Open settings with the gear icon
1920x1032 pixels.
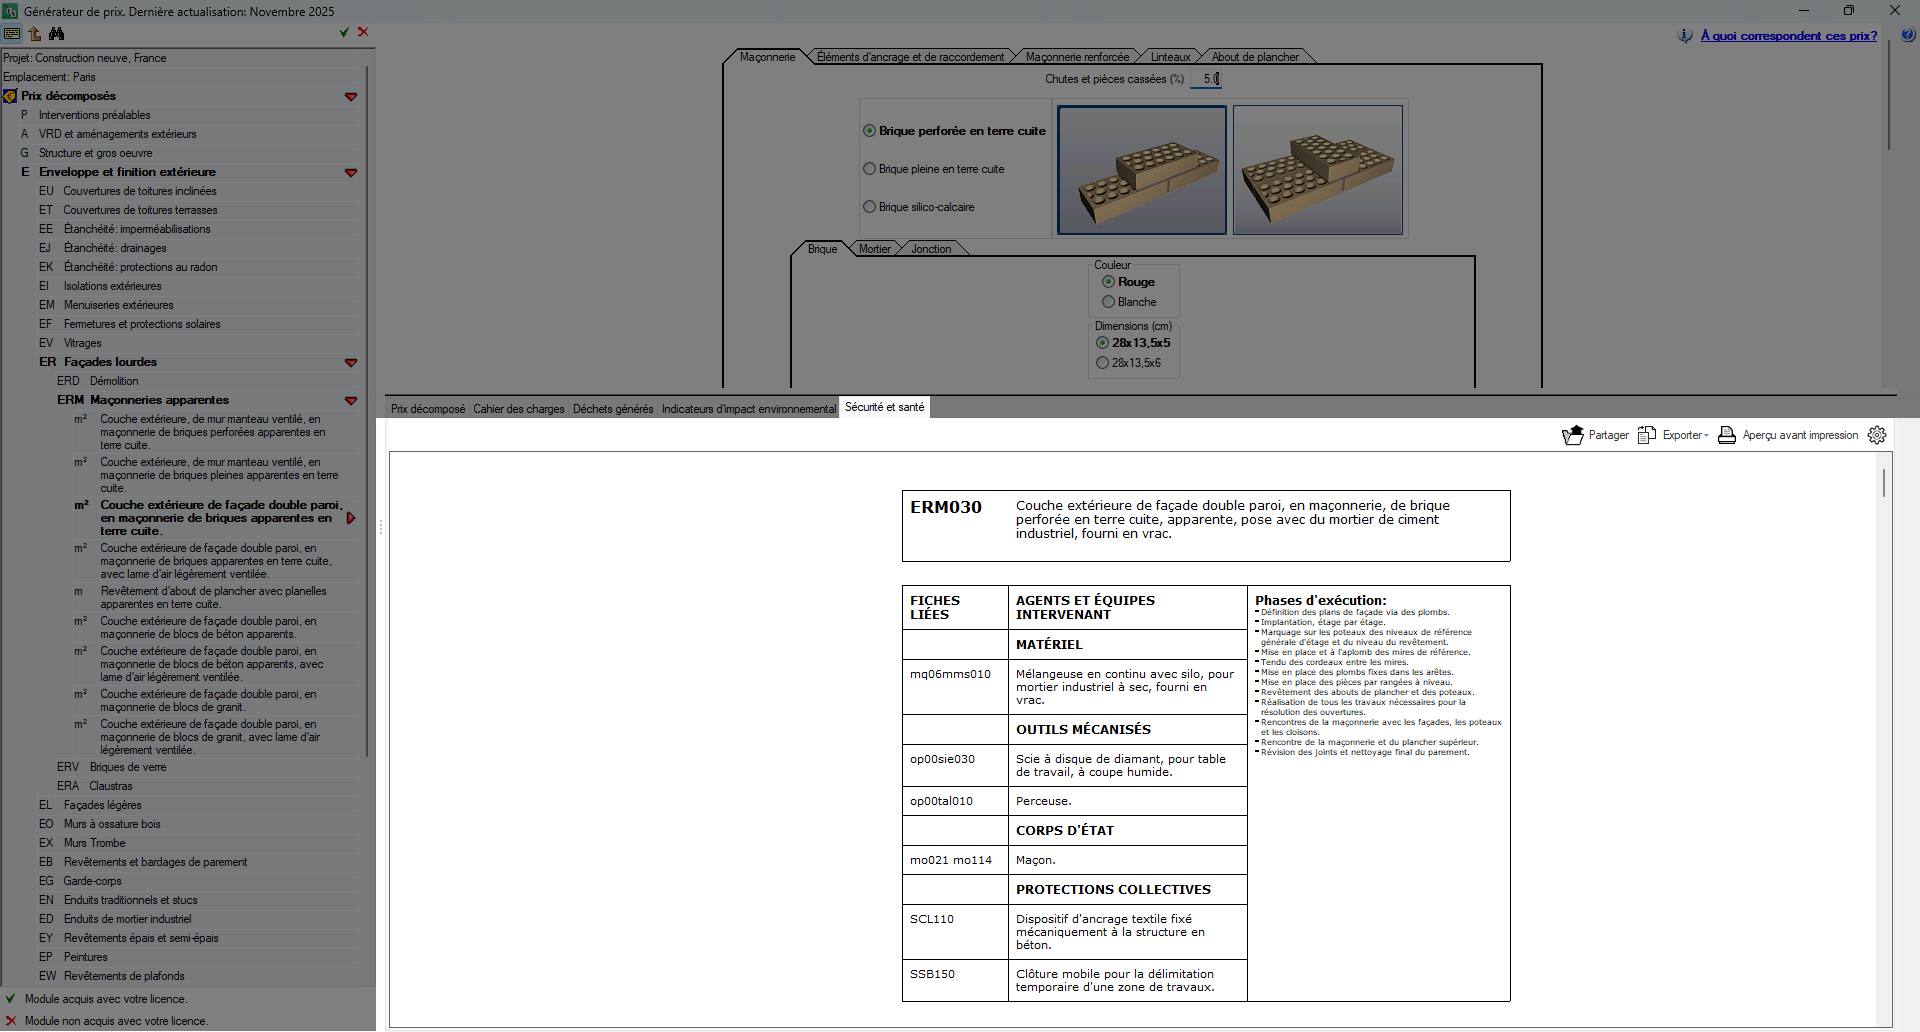click(x=1877, y=435)
